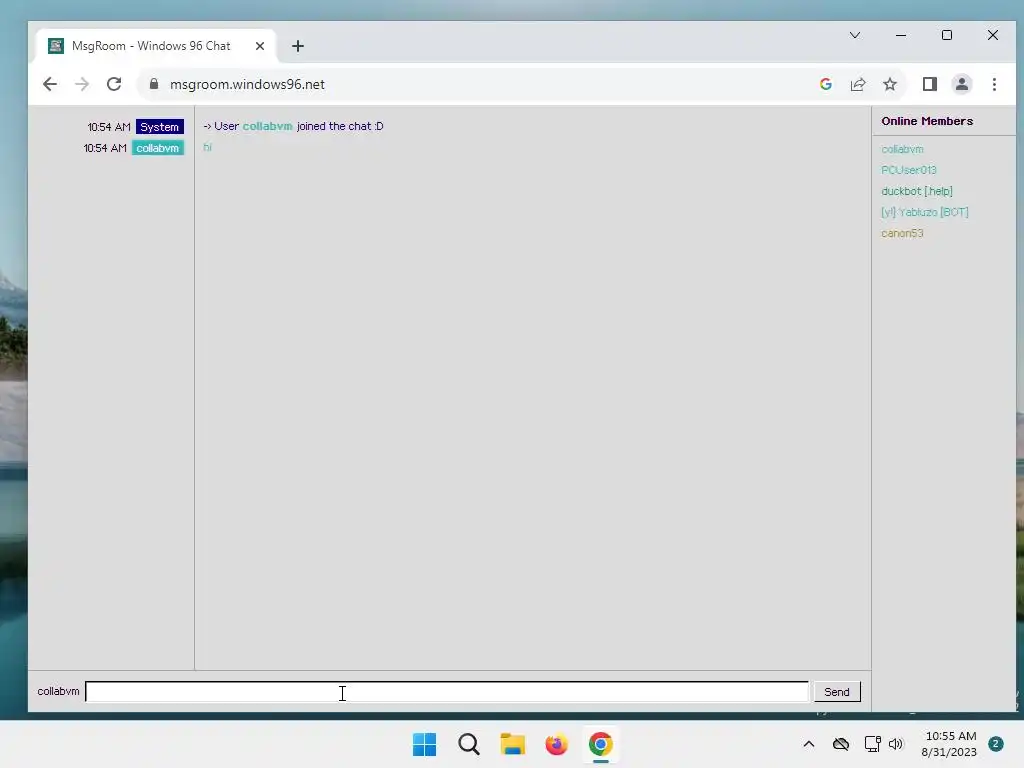Reload the MsgRoom page
1024x768 pixels.
coord(114,84)
